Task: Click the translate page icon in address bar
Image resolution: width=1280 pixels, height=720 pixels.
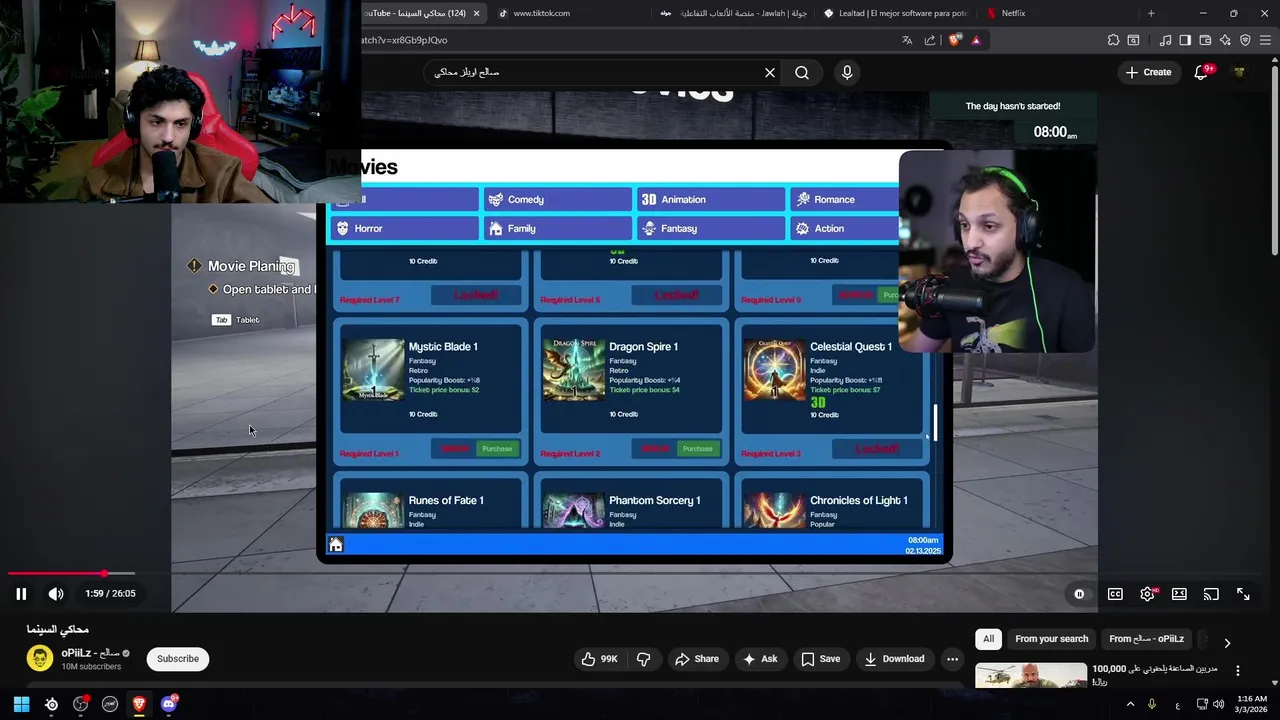Action: coord(907,40)
